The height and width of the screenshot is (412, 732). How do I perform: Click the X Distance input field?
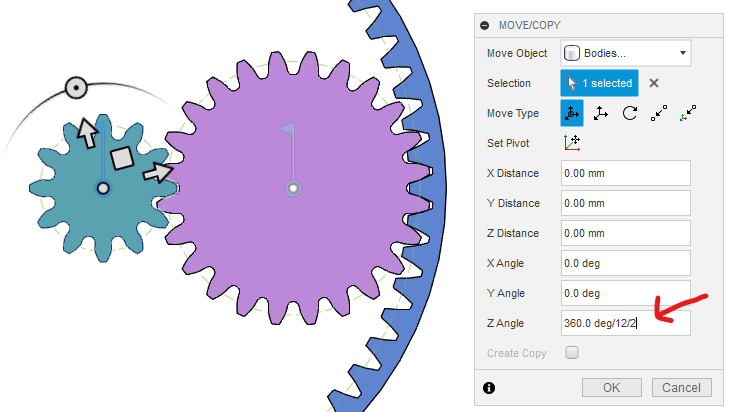pos(626,173)
